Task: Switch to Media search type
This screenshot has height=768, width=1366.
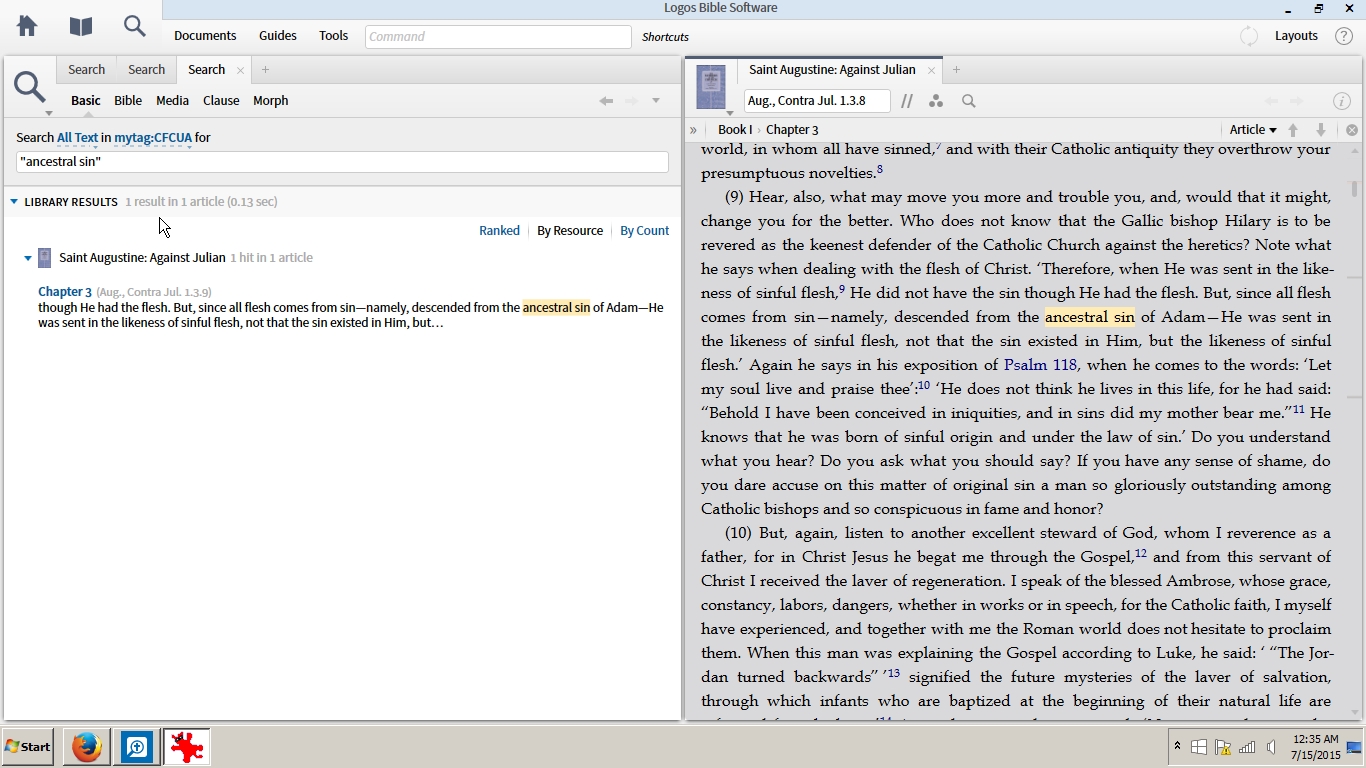Action: pyautogui.click(x=172, y=101)
